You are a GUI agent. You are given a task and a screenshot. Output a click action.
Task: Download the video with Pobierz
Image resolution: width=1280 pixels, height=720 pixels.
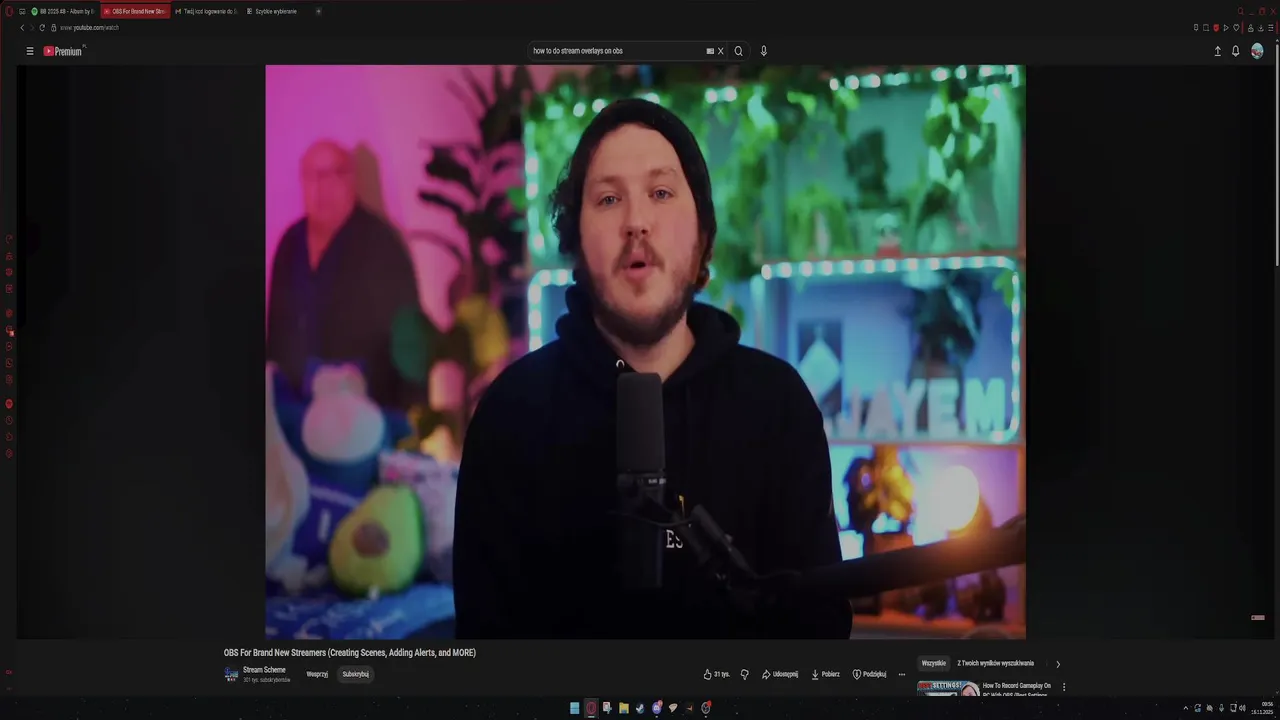click(x=826, y=674)
